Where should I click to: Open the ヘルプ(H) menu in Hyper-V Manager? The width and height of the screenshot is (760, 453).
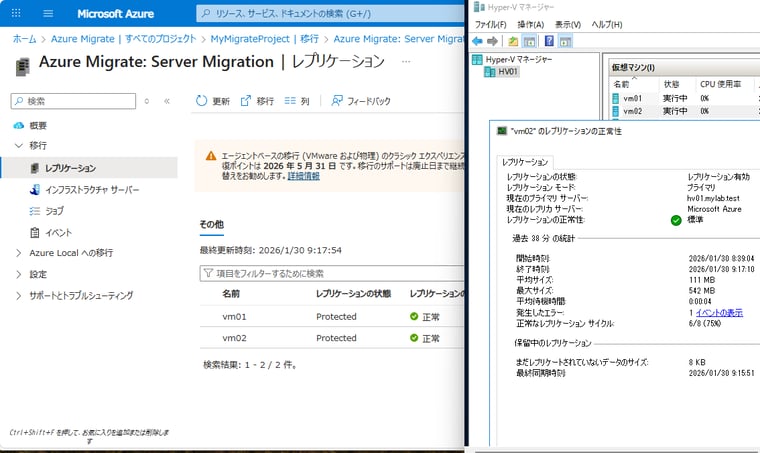pos(607,24)
